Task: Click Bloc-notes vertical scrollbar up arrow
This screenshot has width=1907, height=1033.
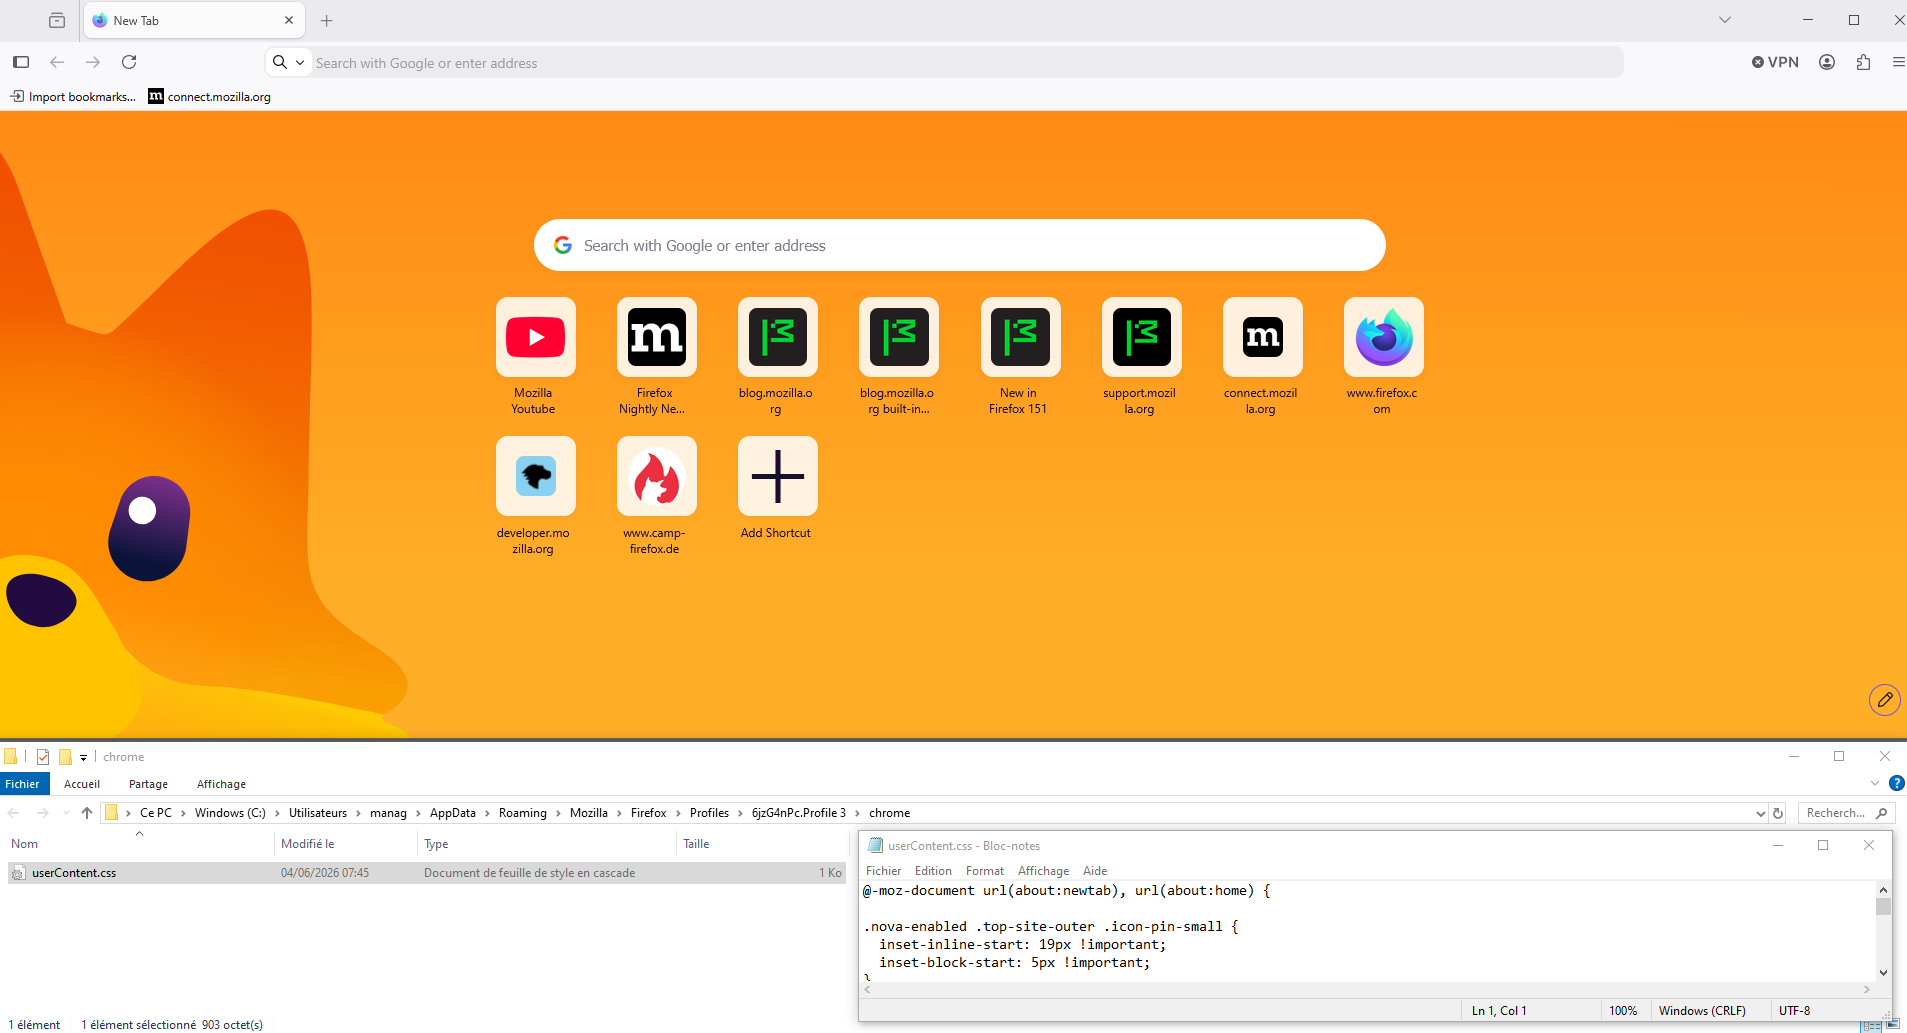Action: (x=1883, y=890)
